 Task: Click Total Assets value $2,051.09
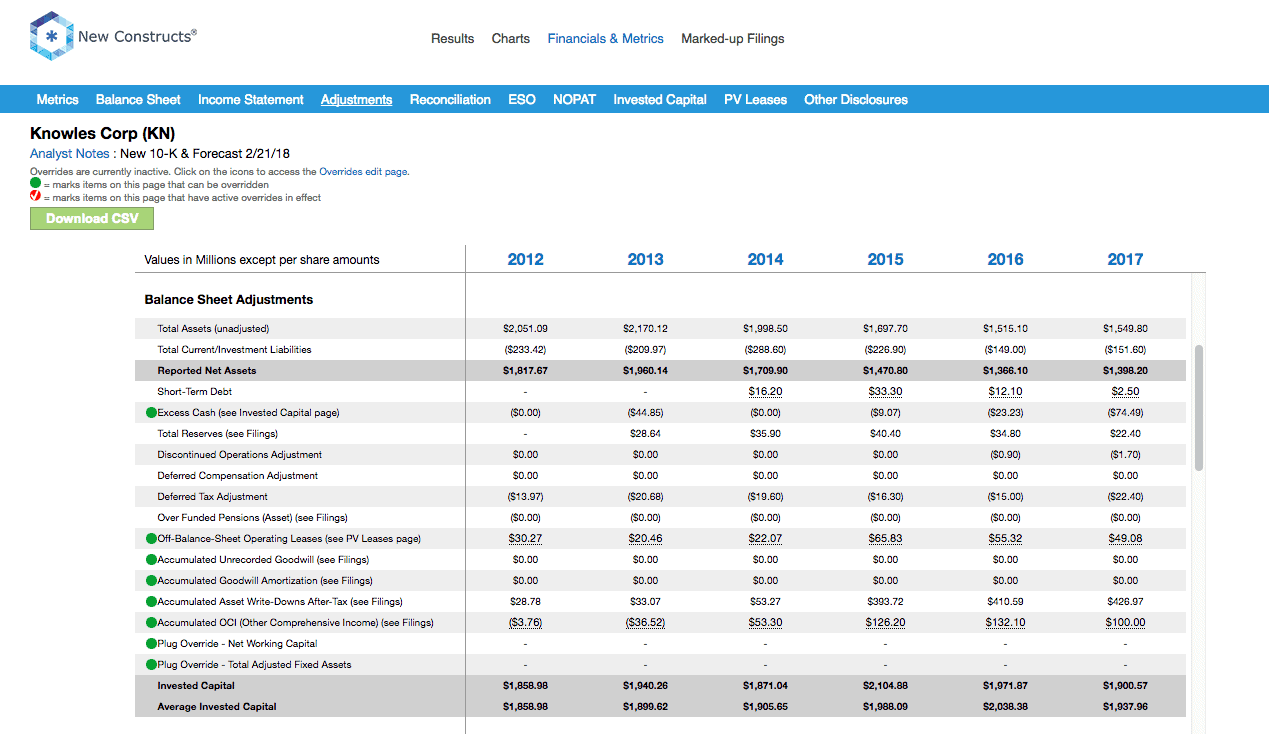click(525, 329)
